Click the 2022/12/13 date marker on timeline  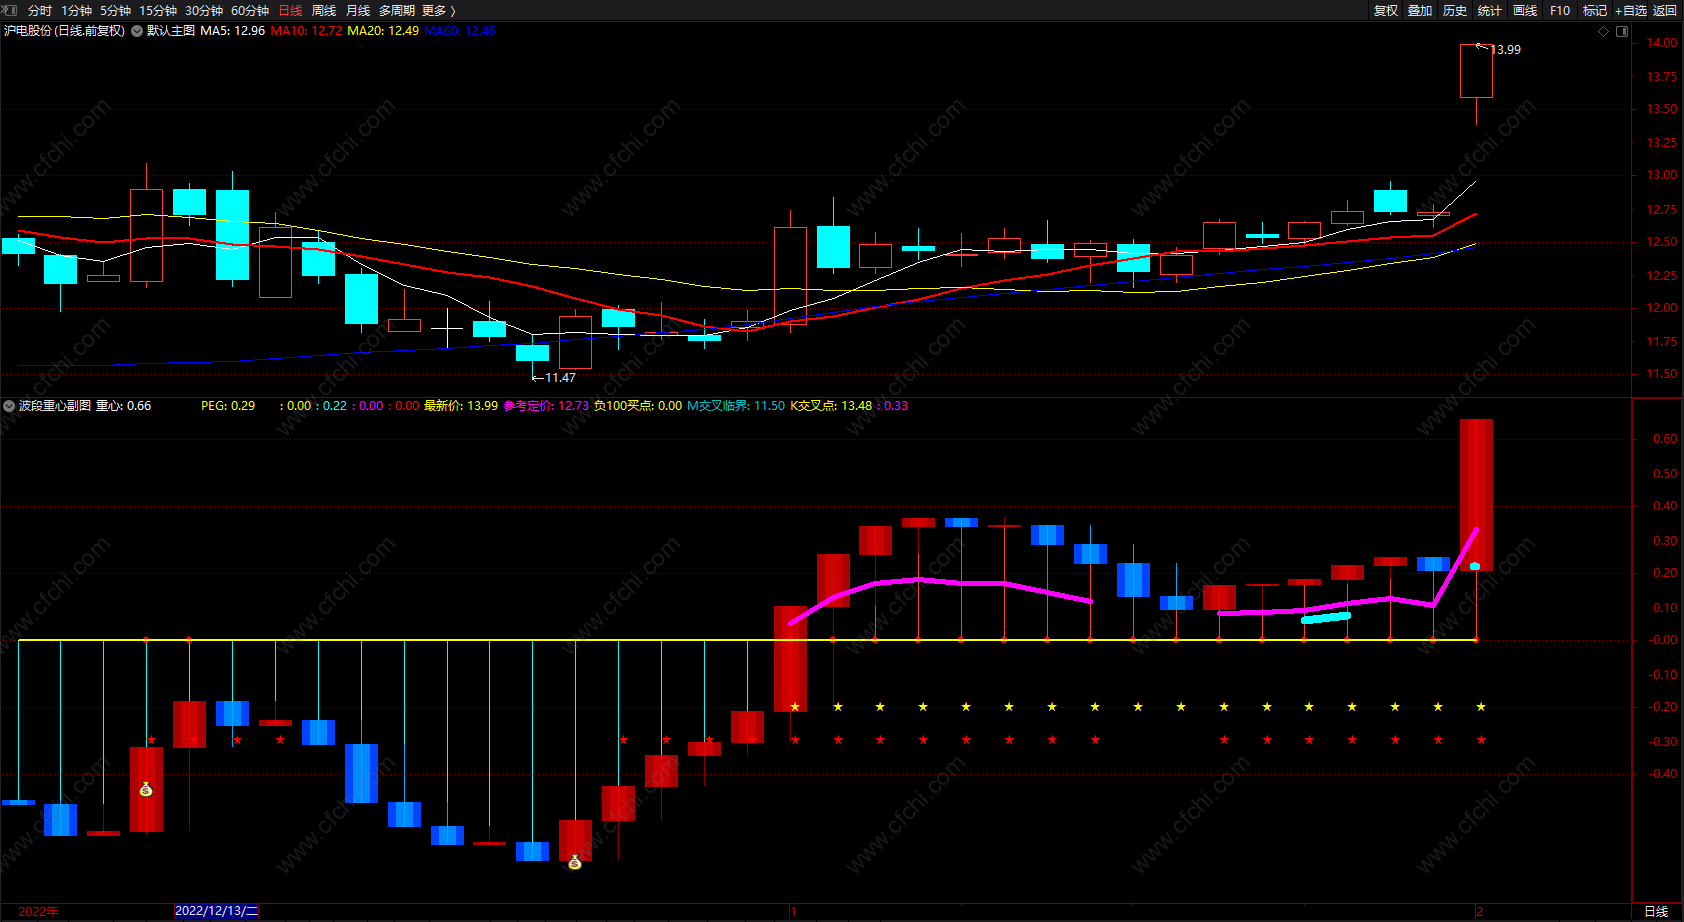216,911
